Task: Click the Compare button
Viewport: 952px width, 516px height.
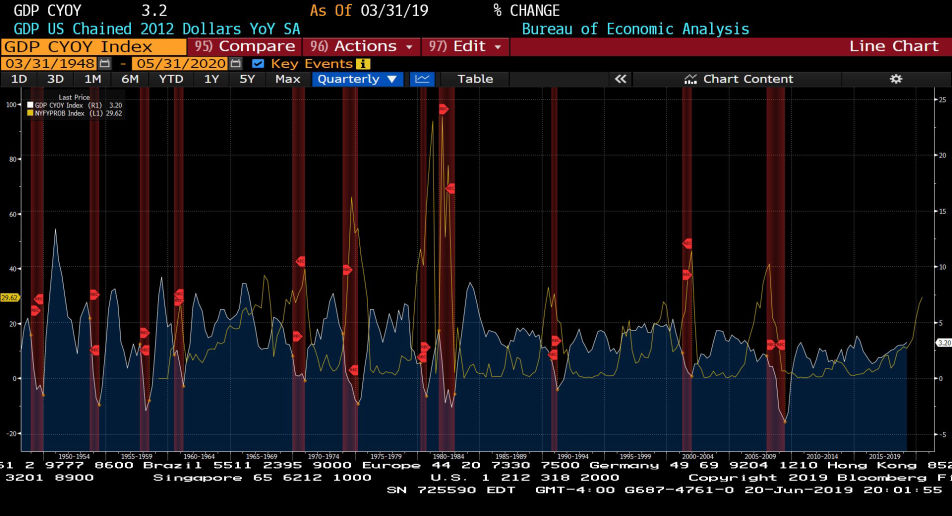Action: click(x=244, y=47)
